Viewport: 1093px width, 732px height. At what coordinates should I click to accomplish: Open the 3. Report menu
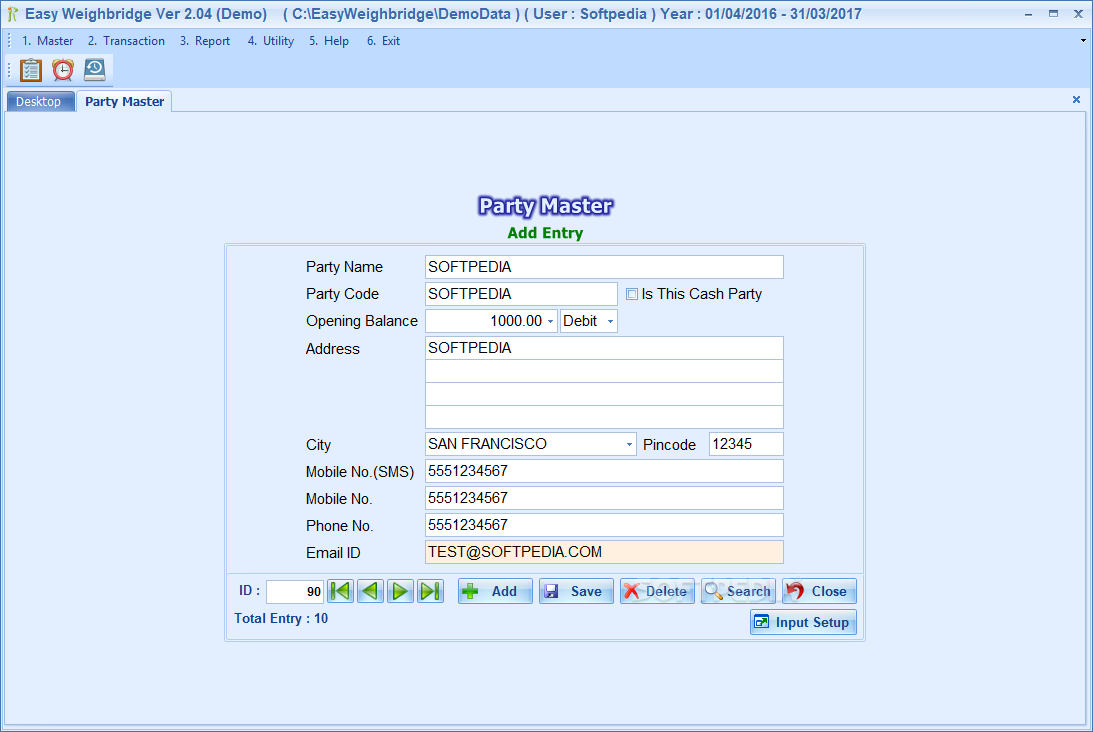pyautogui.click(x=205, y=41)
